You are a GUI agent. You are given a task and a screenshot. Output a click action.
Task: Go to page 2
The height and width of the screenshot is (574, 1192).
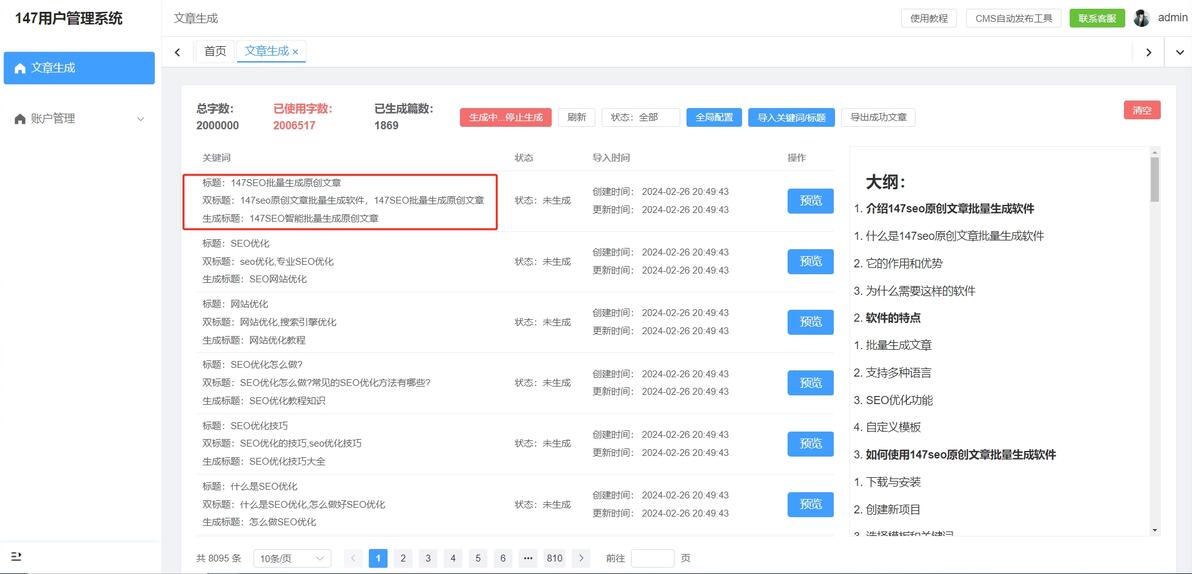click(x=403, y=558)
